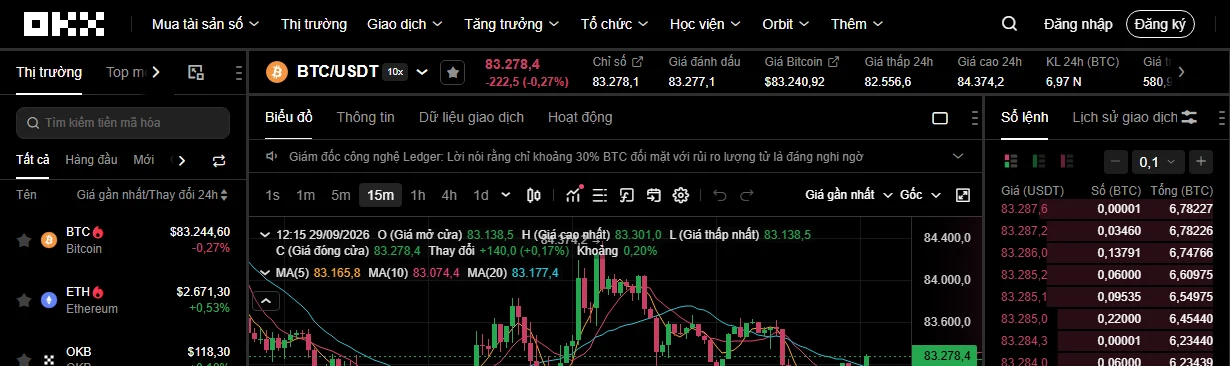1230x366 pixels.
Task: Switch to Lịch sử giao dịch tab
Action: tap(1125, 117)
